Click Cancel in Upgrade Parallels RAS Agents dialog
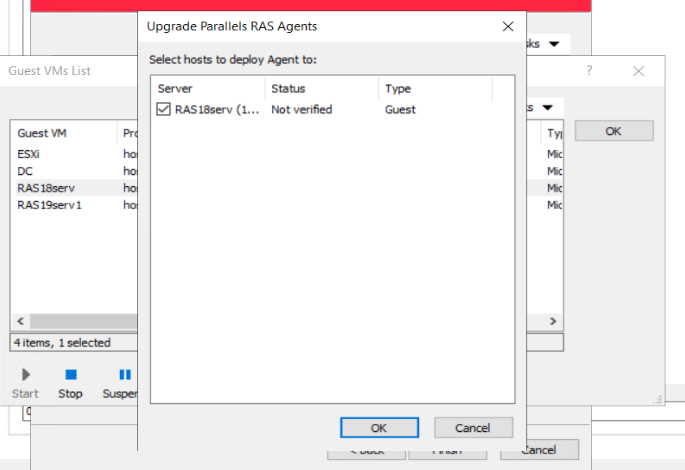 click(473, 427)
